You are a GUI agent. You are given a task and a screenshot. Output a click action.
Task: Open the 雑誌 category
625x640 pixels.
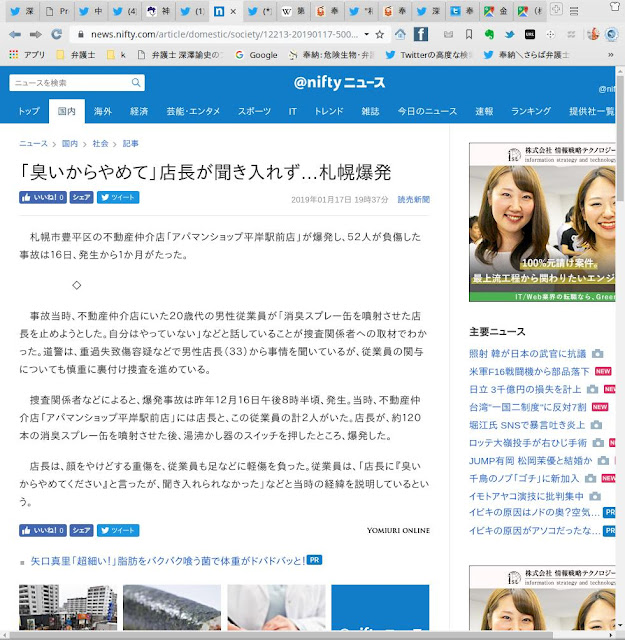[x=370, y=111]
